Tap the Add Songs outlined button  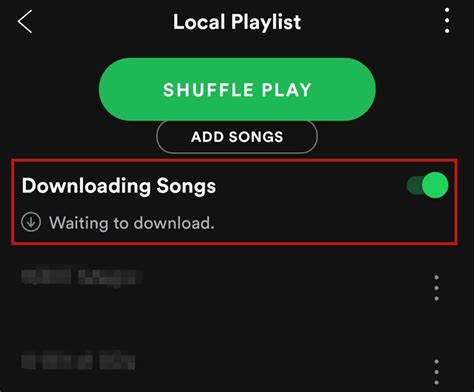[237, 137]
